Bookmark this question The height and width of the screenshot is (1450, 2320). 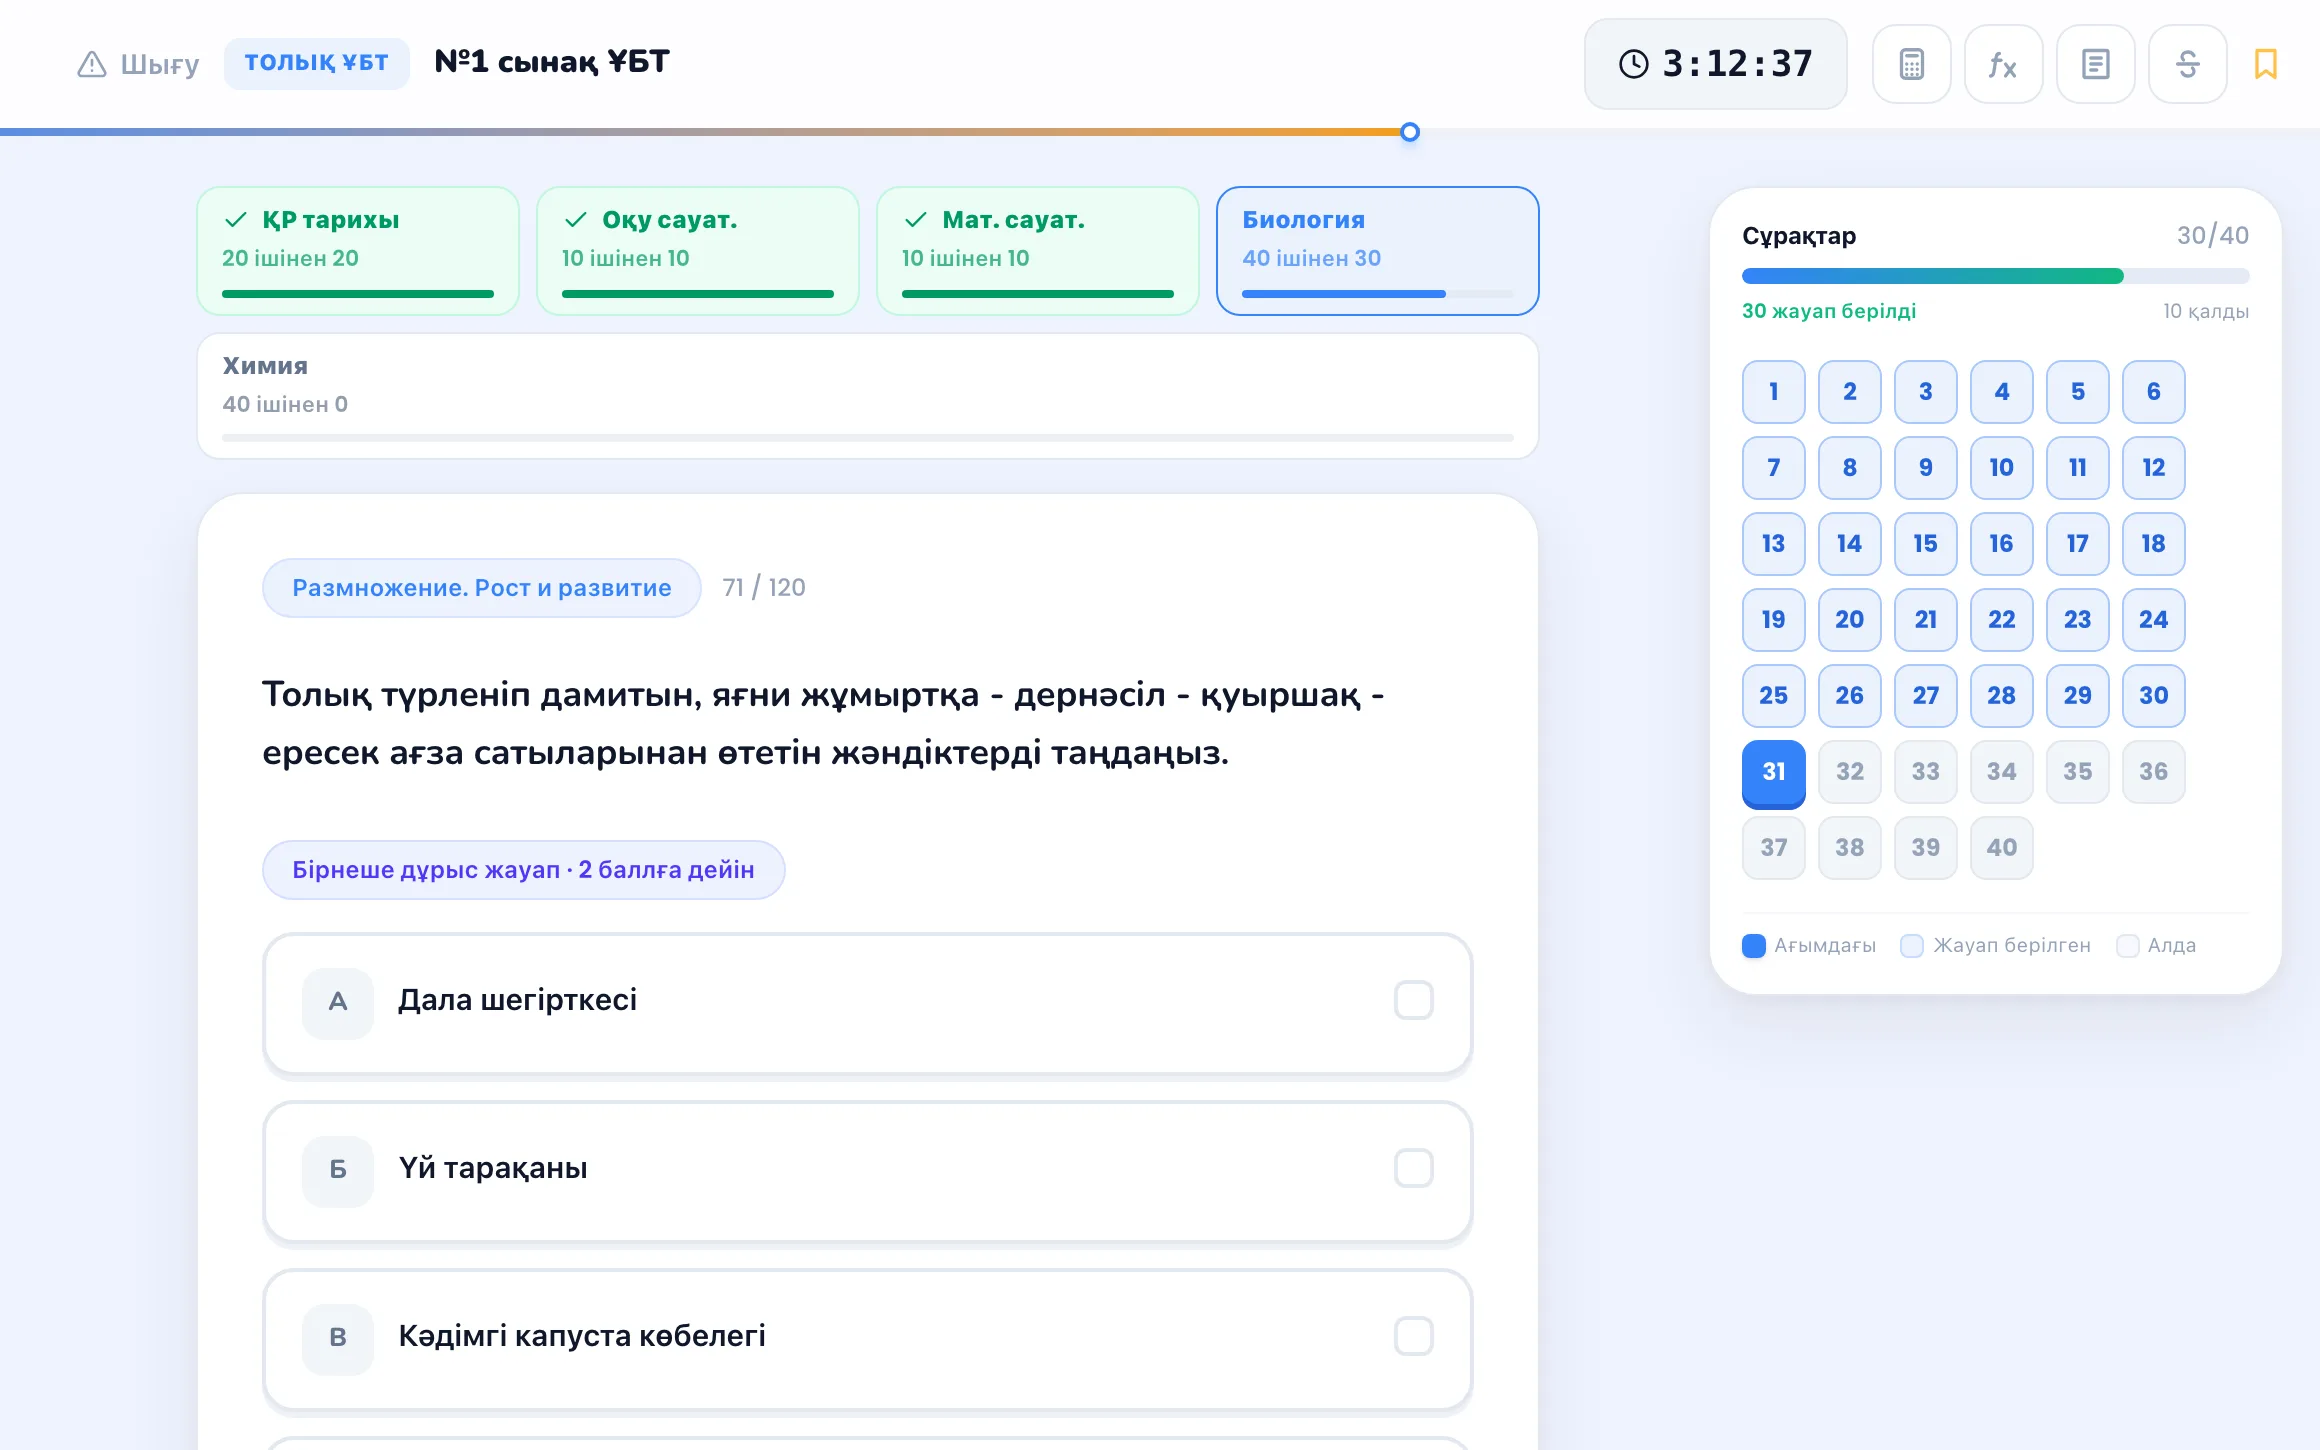click(x=2265, y=64)
